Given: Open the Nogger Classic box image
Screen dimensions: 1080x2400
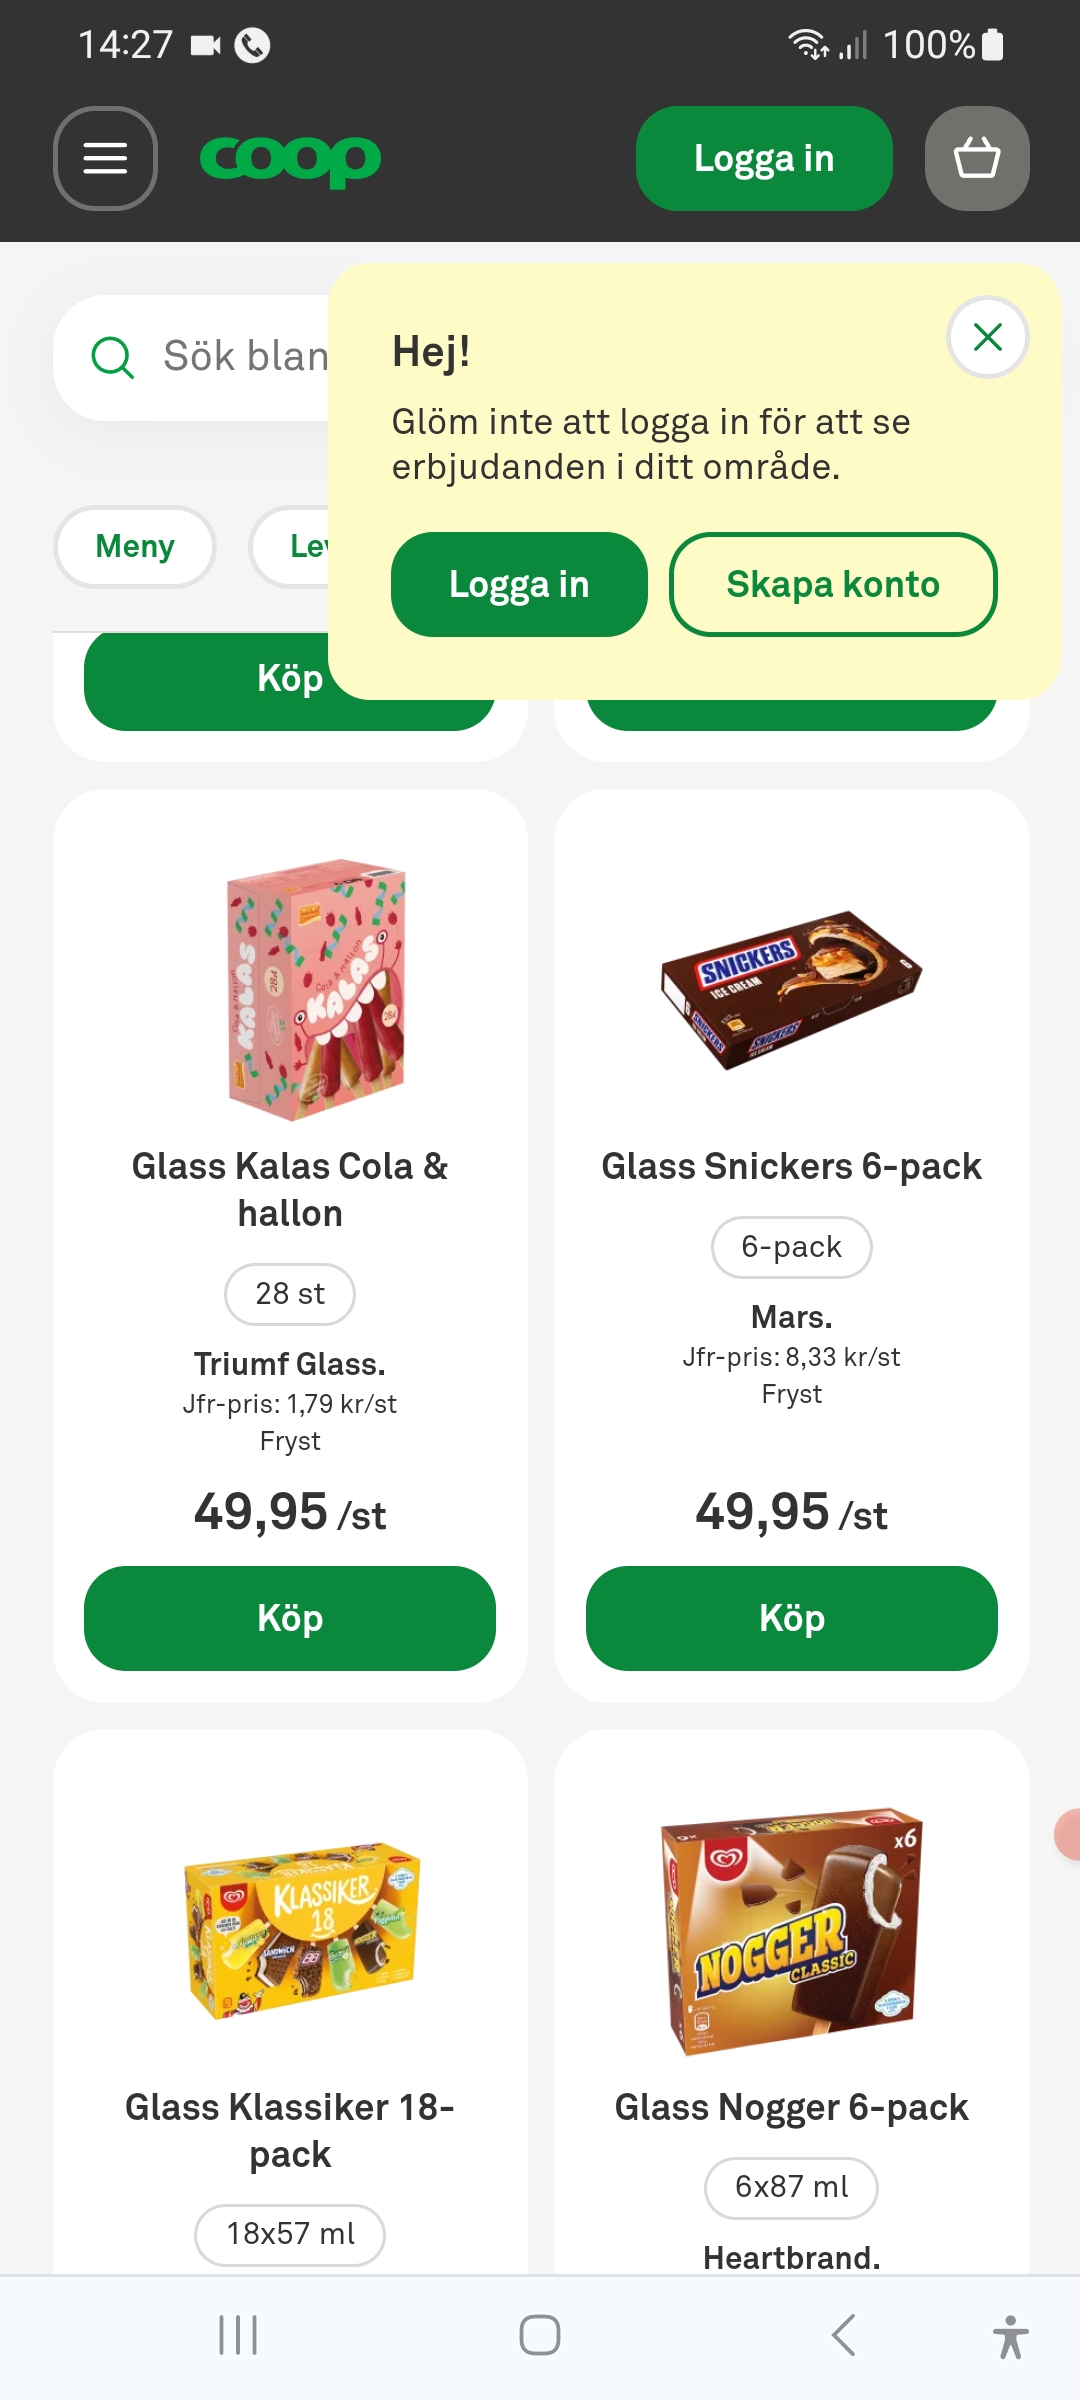Looking at the screenshot, I should (791, 1930).
